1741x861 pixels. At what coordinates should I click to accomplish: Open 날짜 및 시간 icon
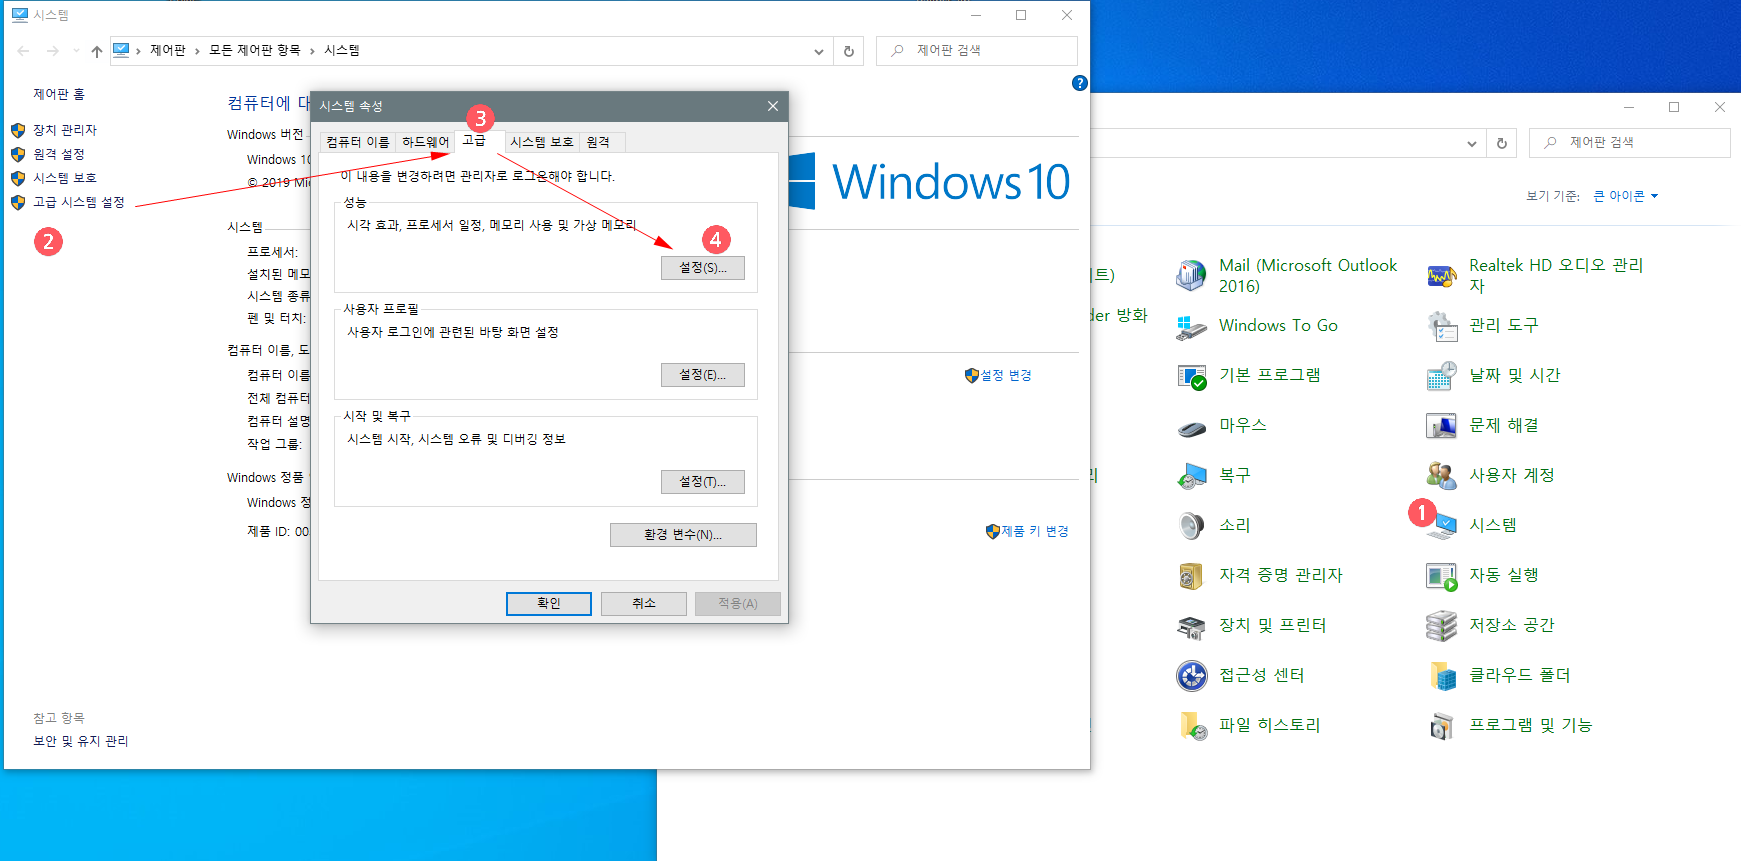[x=1441, y=376]
